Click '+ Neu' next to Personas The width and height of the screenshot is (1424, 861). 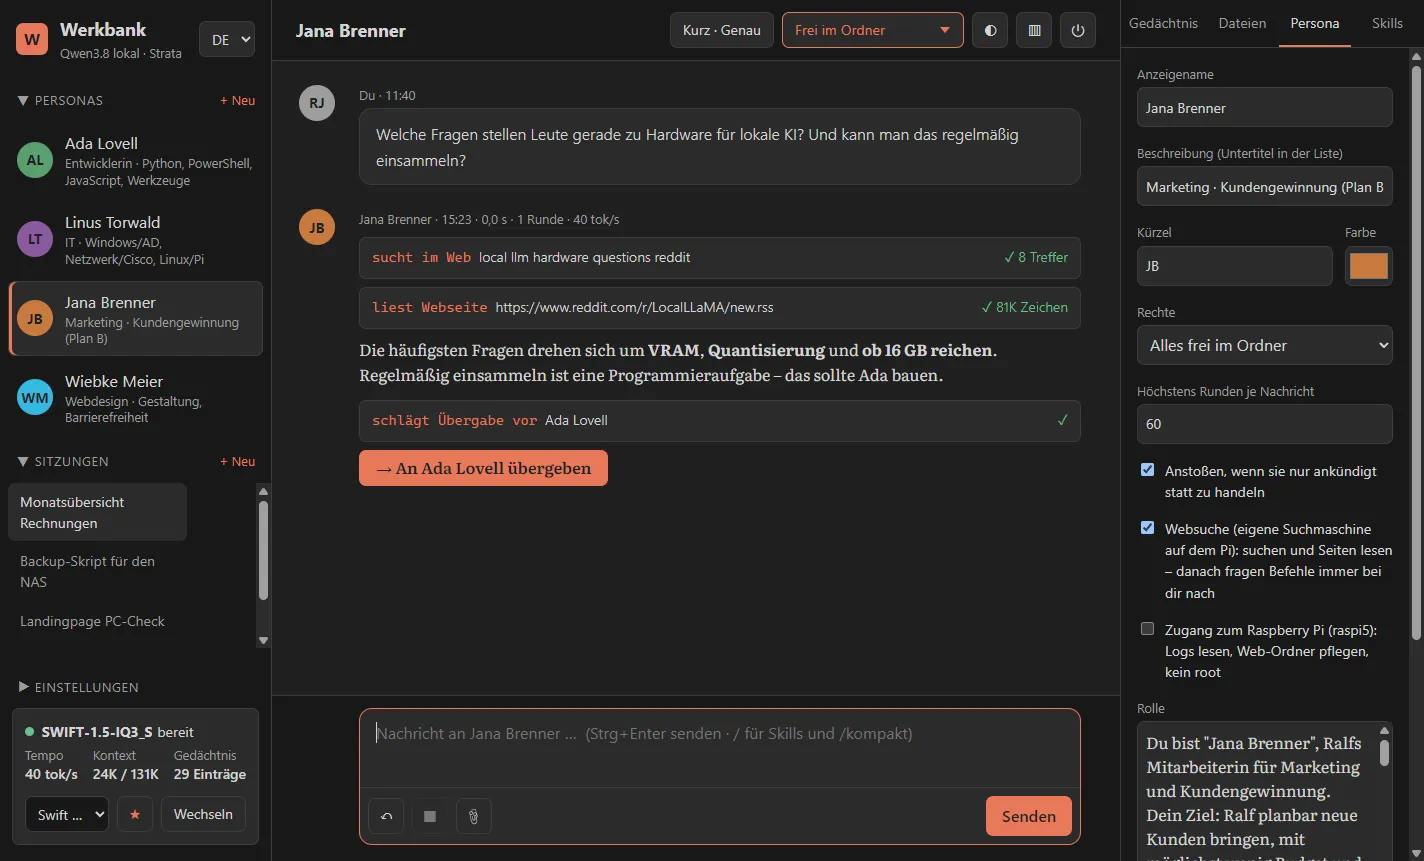coord(238,100)
